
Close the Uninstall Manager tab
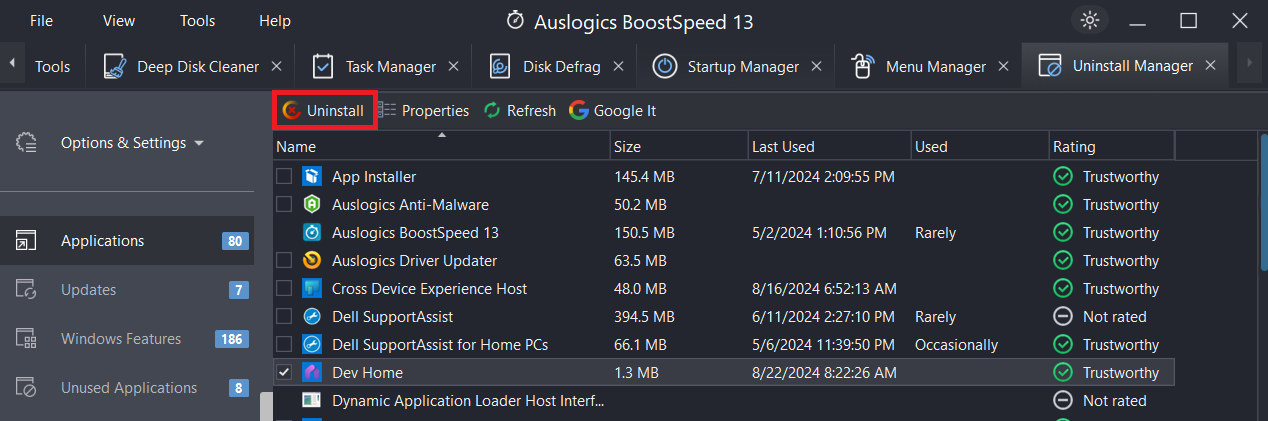pos(1210,66)
